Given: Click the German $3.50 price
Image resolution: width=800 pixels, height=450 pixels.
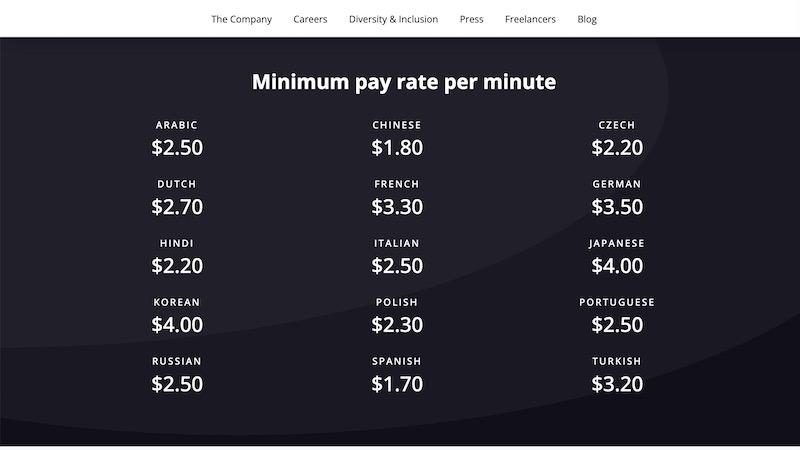Looking at the screenshot, I should tap(617, 207).
